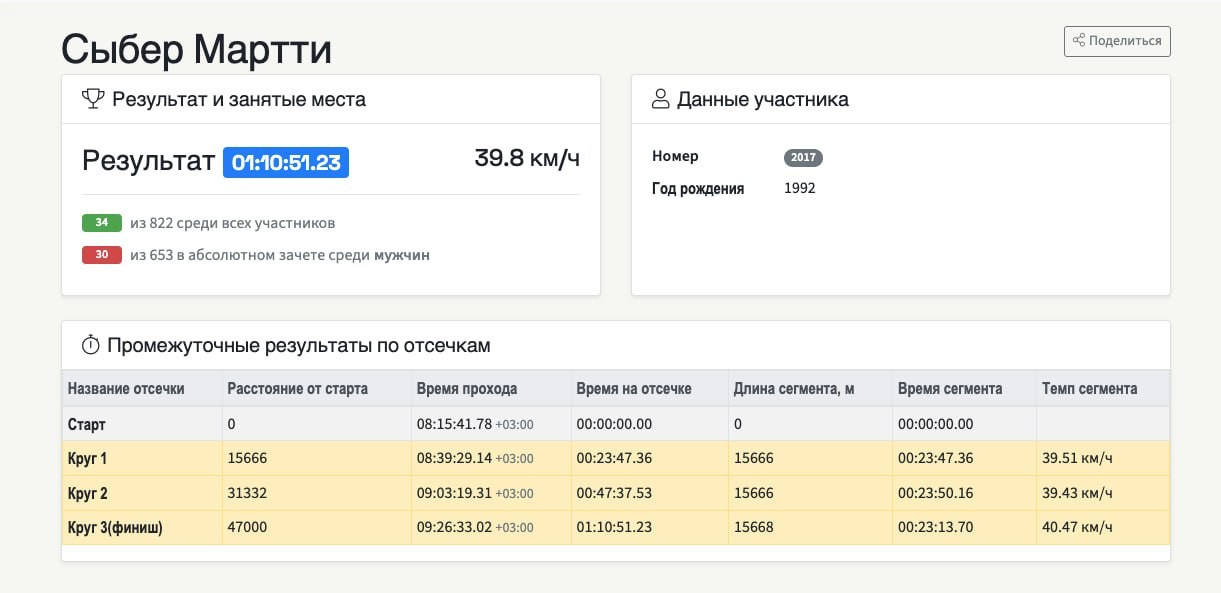Click the Год рождения label

(x=698, y=188)
